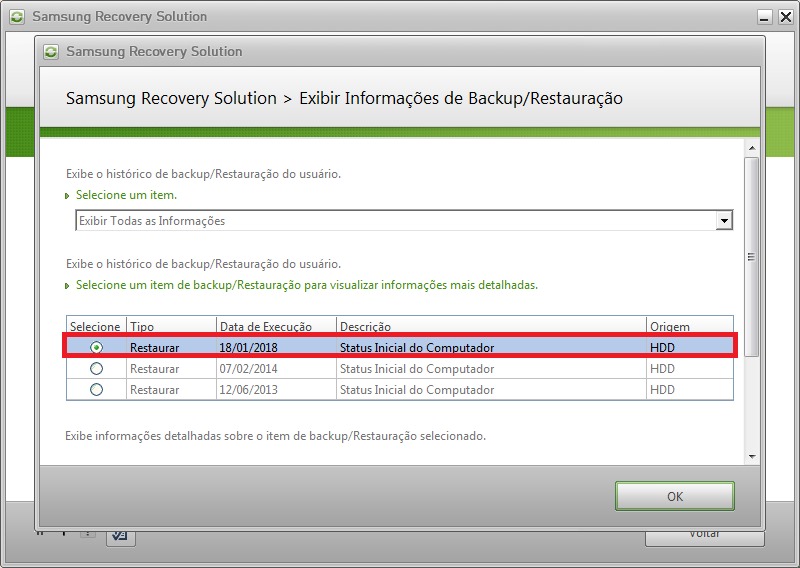Screen dimensions: 800x568
Task: Click the Voltar button behind the dialog
Action: click(x=705, y=537)
